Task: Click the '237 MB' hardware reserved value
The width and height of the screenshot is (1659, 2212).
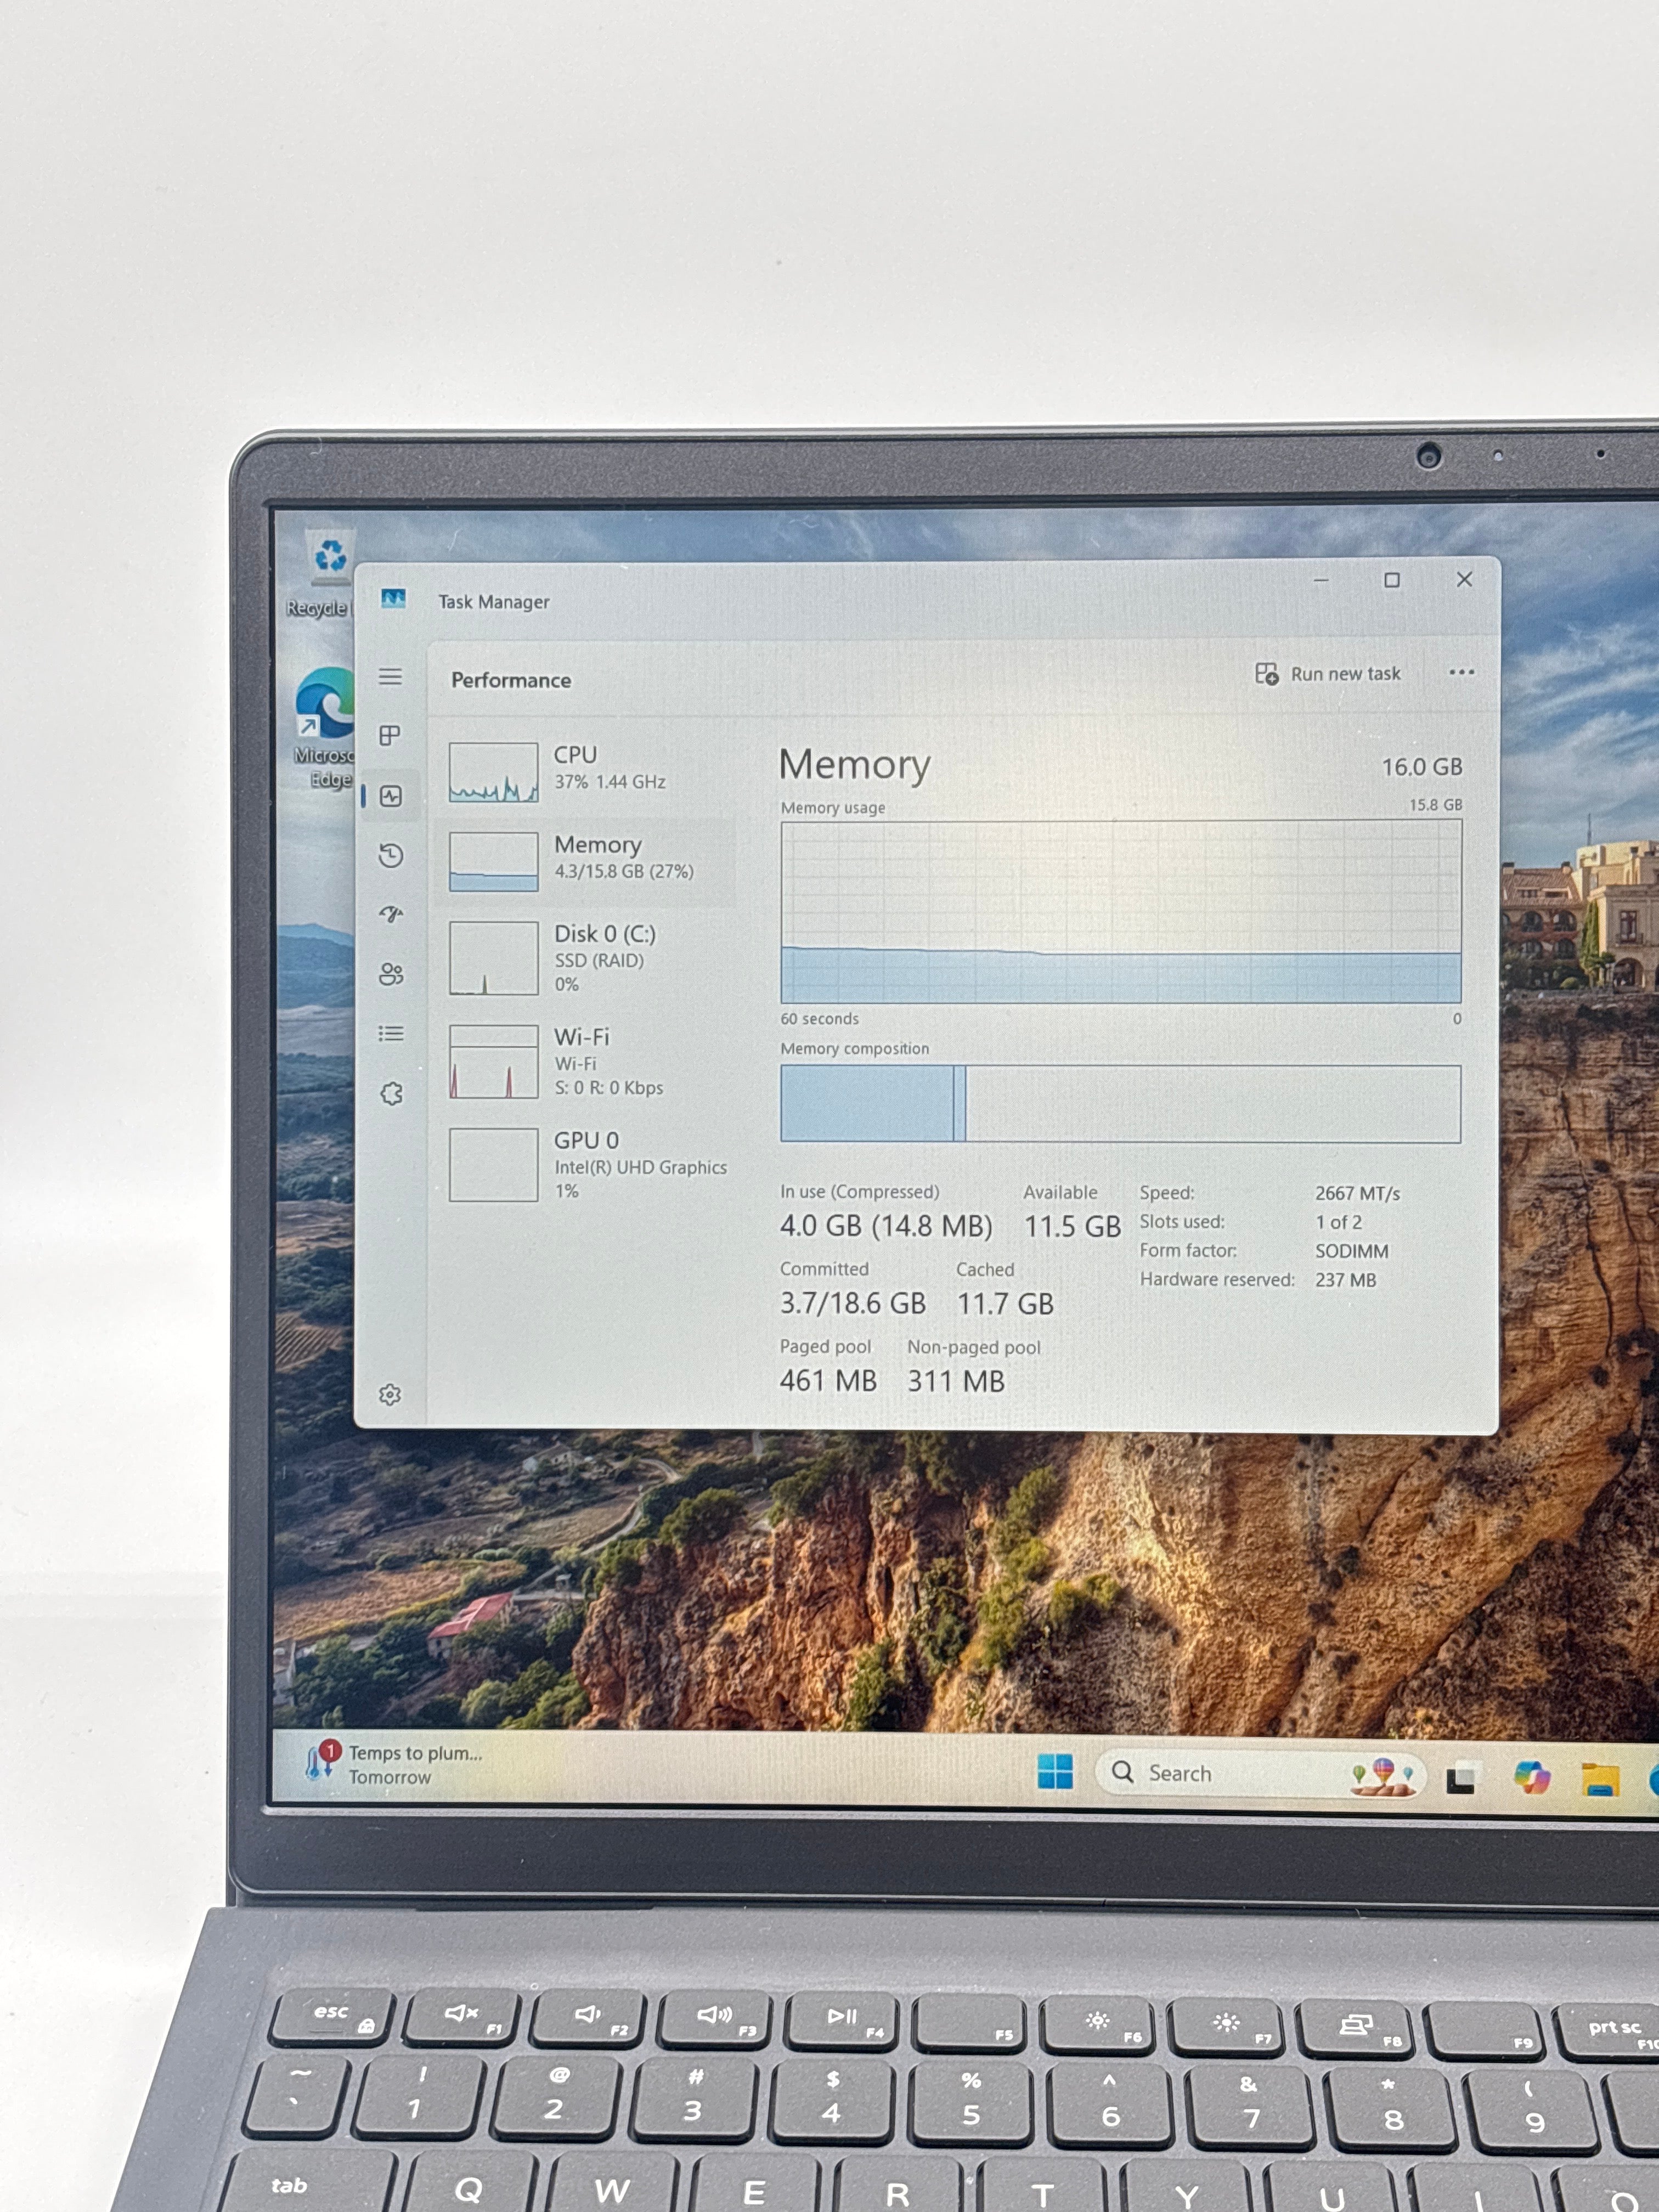Action: [1345, 1280]
